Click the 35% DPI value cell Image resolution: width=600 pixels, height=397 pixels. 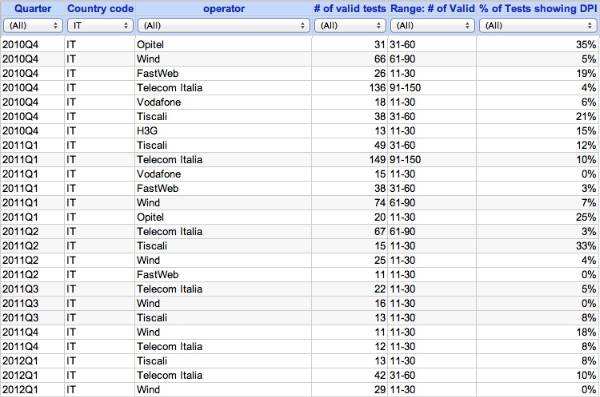pyautogui.click(x=537, y=44)
